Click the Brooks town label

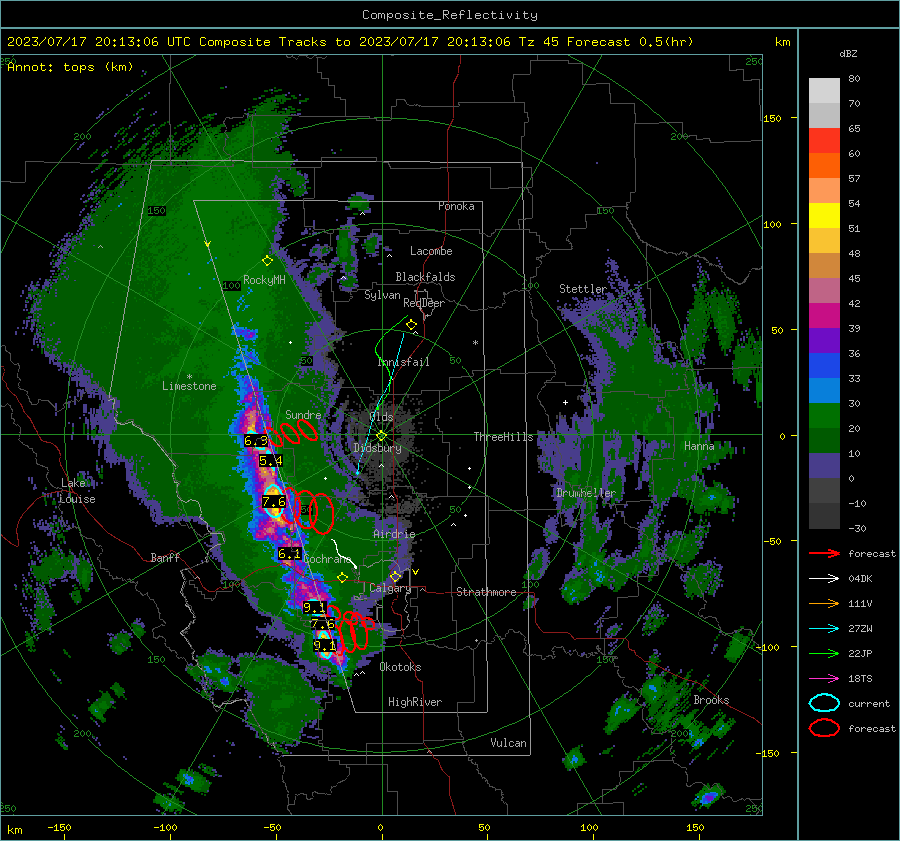coord(711,700)
